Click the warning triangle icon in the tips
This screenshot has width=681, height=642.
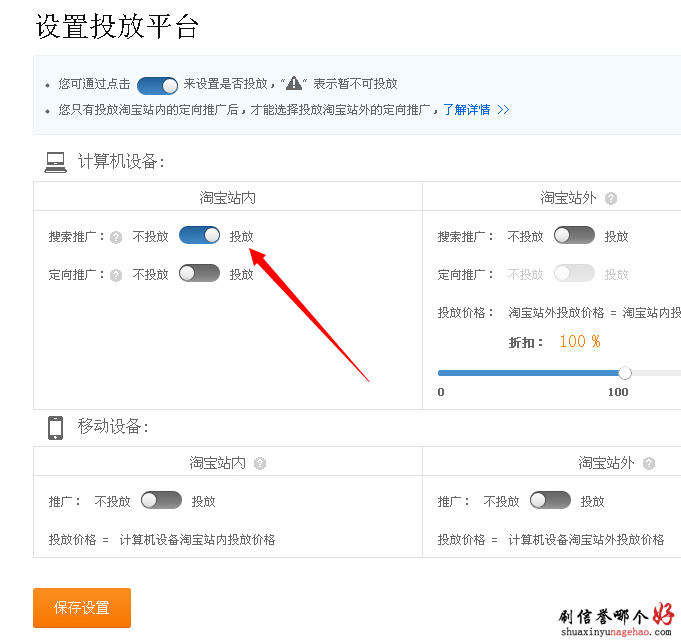294,84
